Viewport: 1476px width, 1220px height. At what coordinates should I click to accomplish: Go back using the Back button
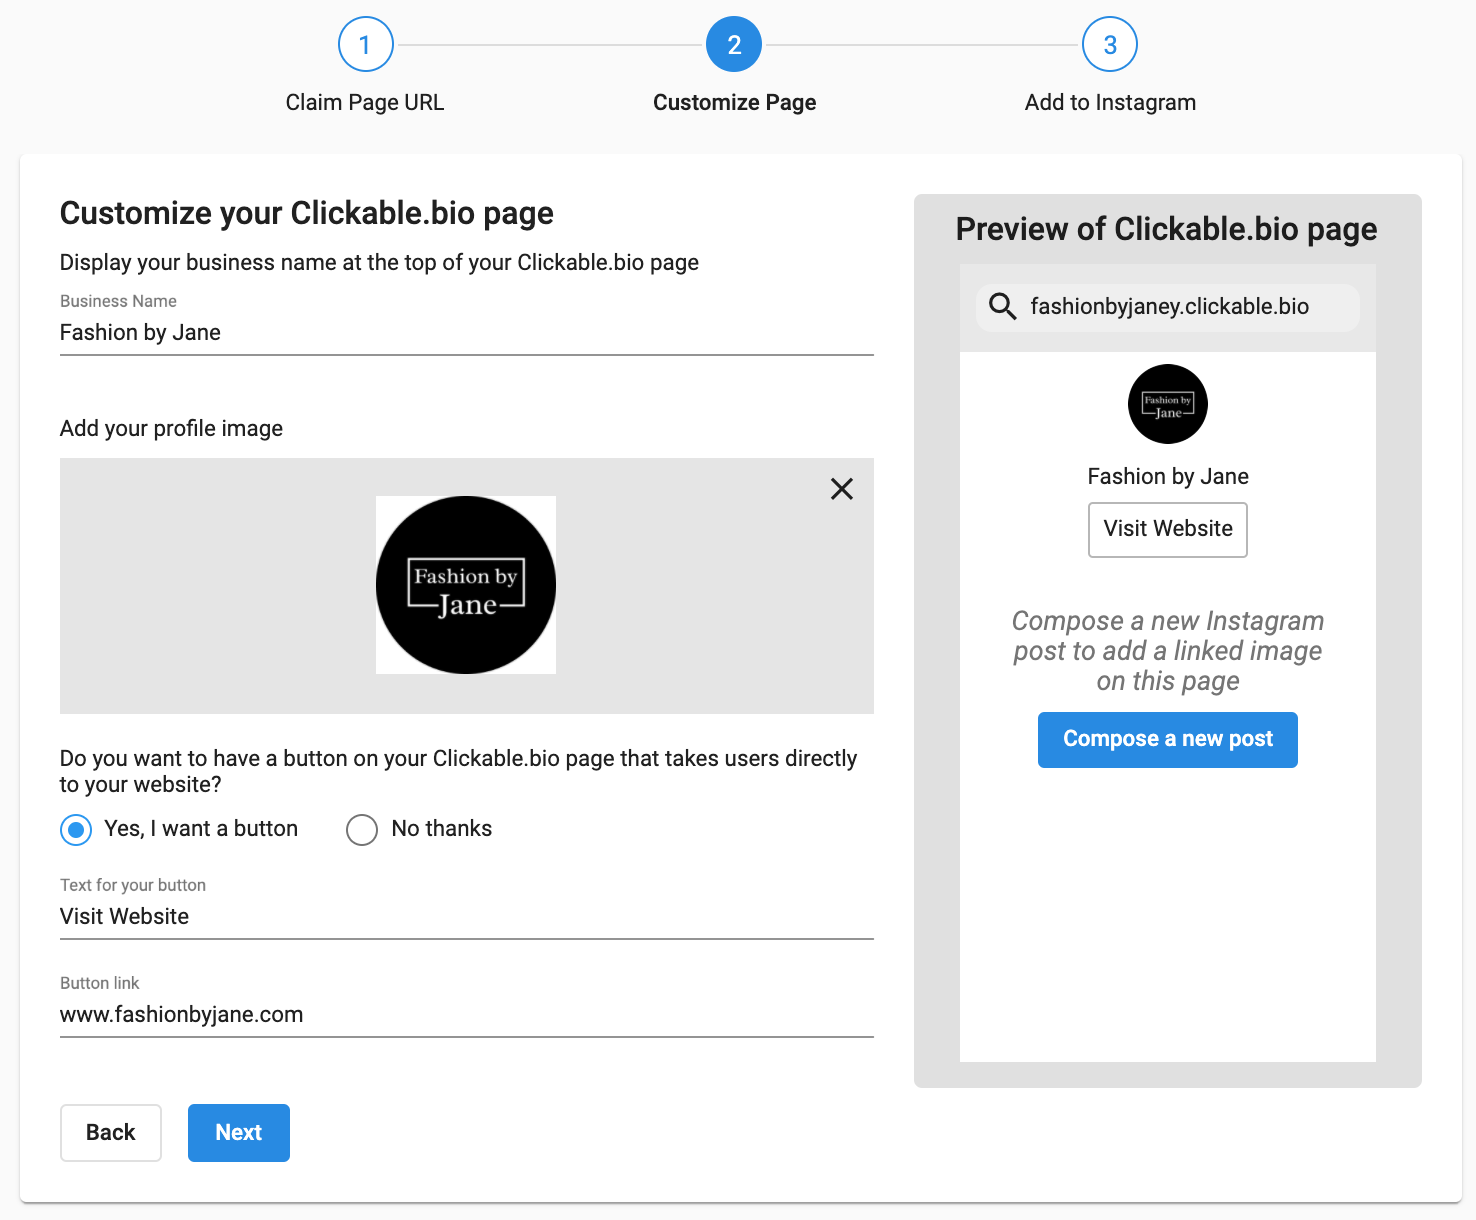point(110,1132)
